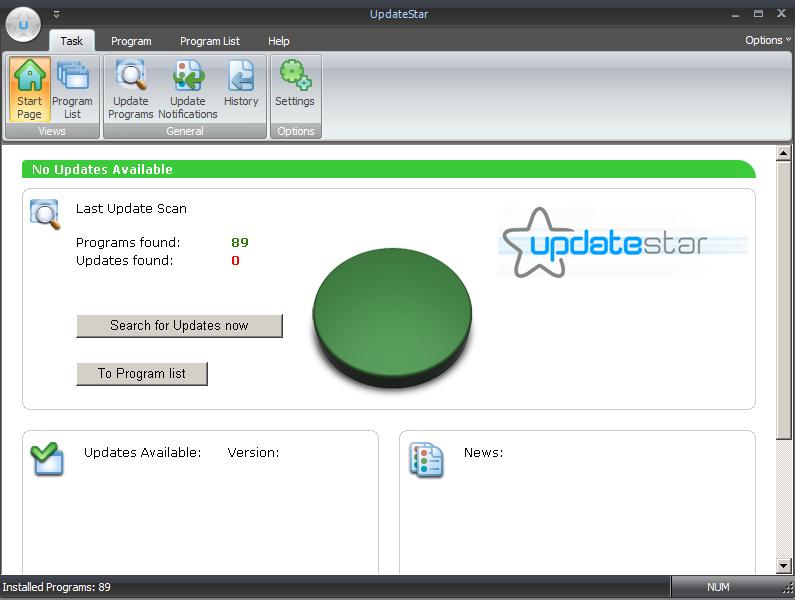
Task: Click the Updates Available checkmark icon
Action: (46, 458)
